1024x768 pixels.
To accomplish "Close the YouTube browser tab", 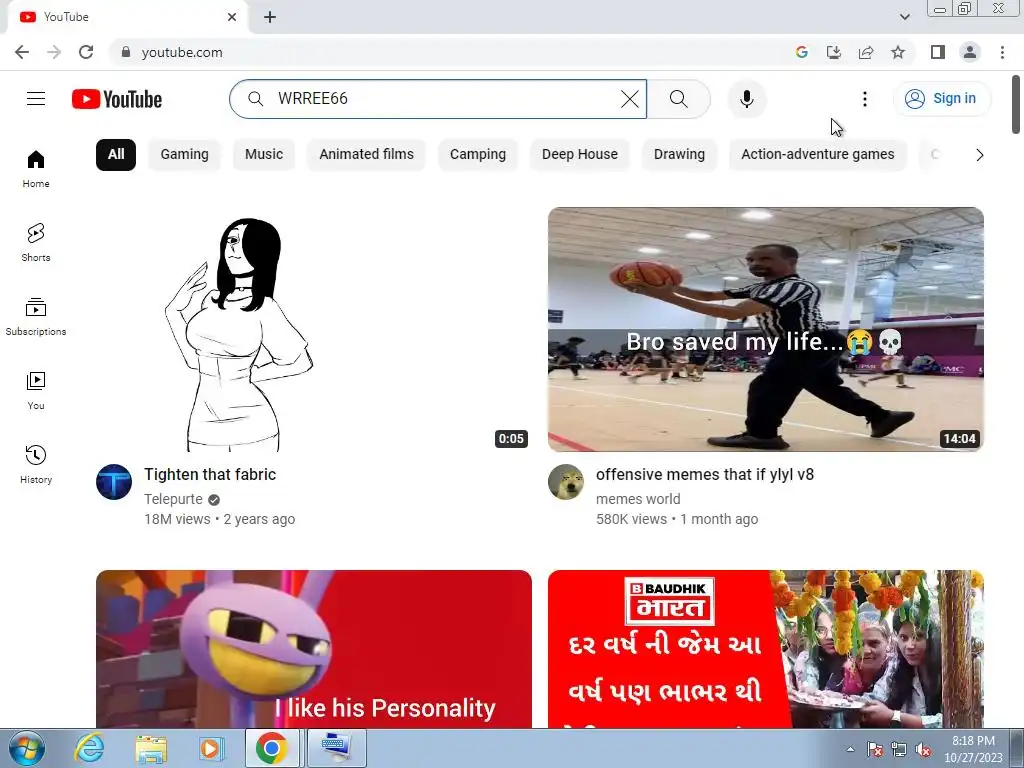I will point(232,17).
